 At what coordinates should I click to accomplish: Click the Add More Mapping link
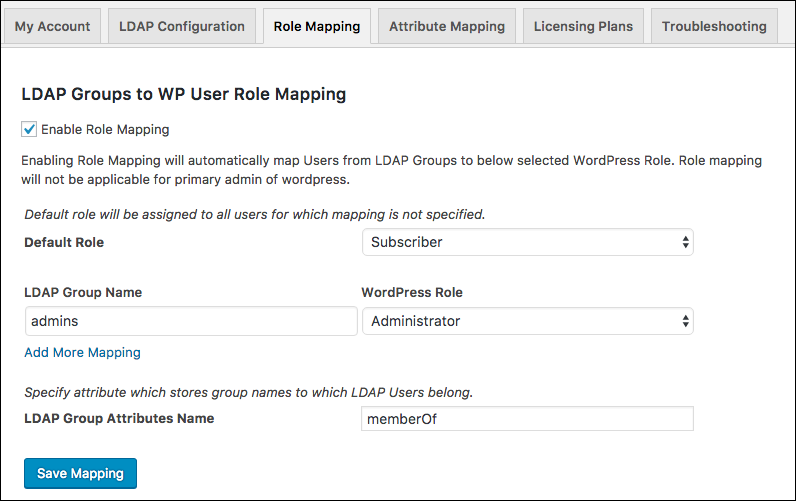82,352
